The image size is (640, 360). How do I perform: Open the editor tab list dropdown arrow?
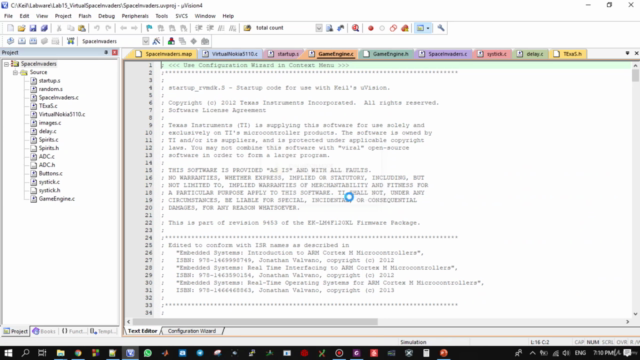[627, 53]
